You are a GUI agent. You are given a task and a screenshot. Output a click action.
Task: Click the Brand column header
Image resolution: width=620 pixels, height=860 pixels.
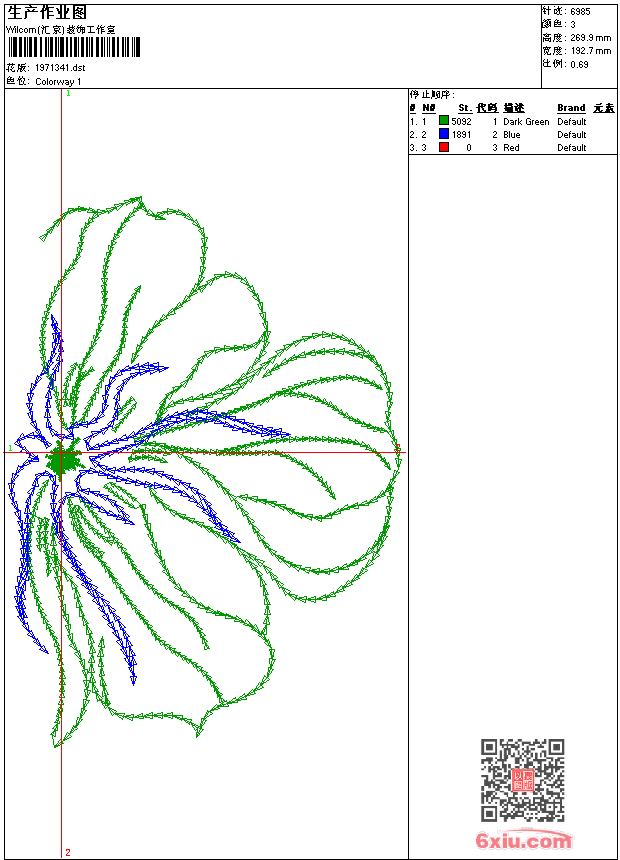[571, 108]
